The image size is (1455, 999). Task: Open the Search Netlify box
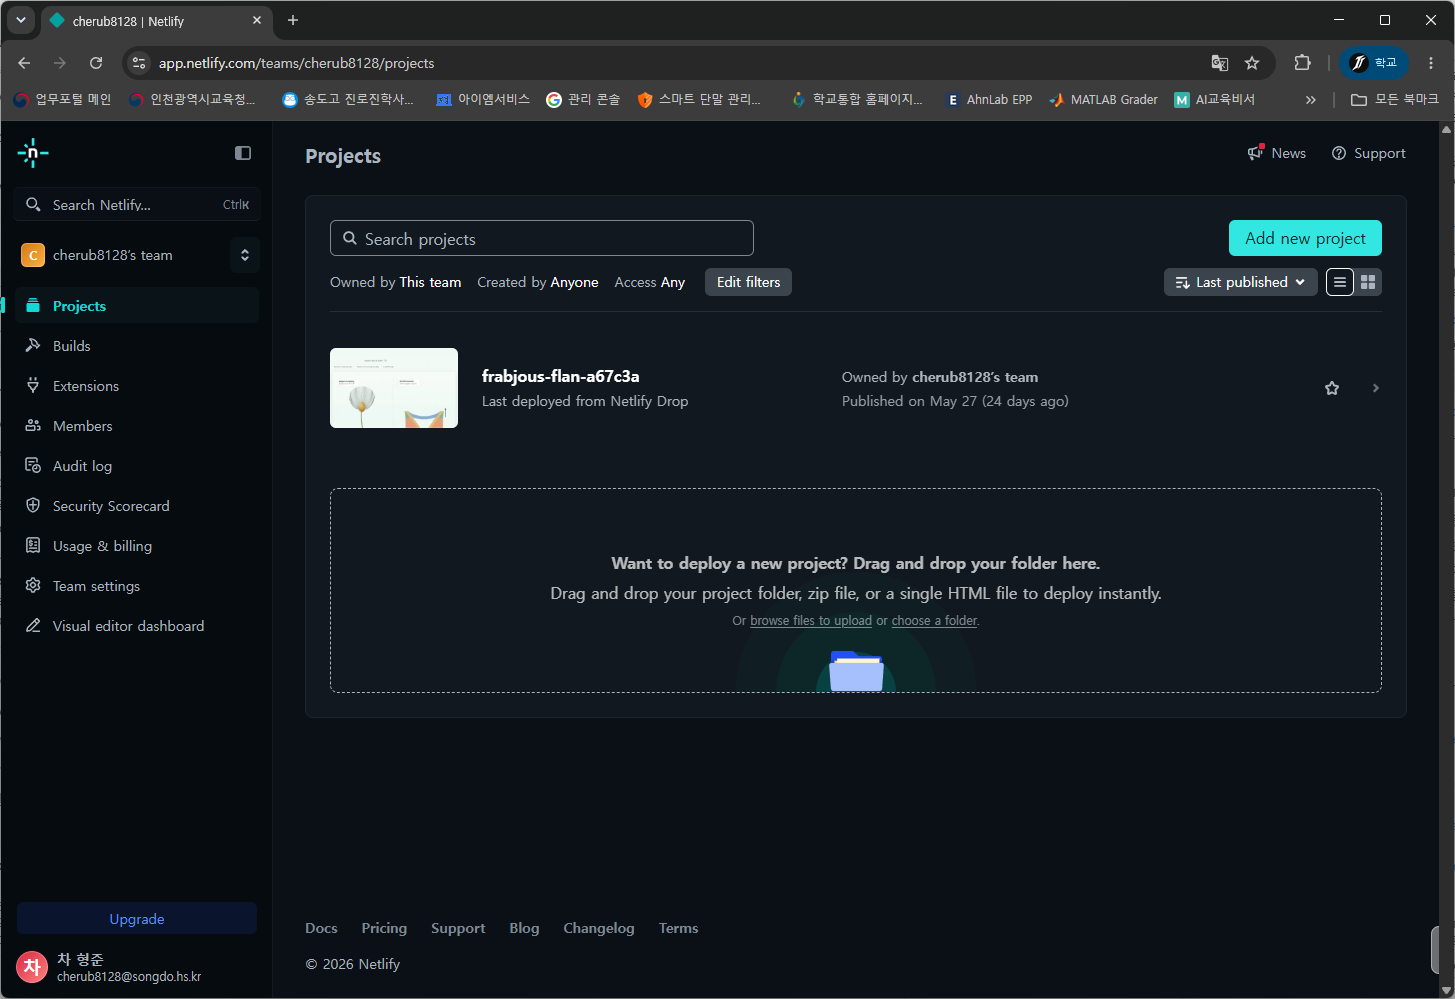click(x=138, y=204)
